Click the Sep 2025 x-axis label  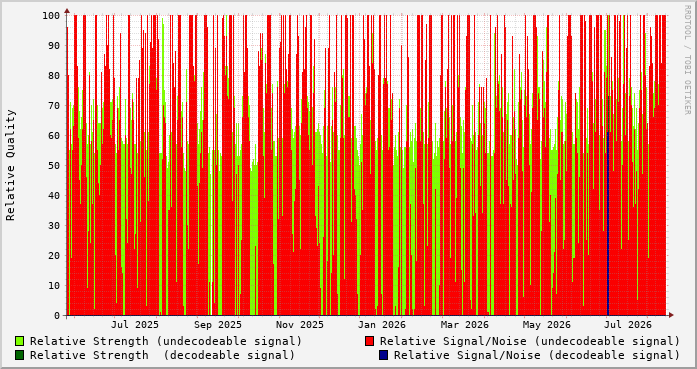pyautogui.click(x=218, y=325)
